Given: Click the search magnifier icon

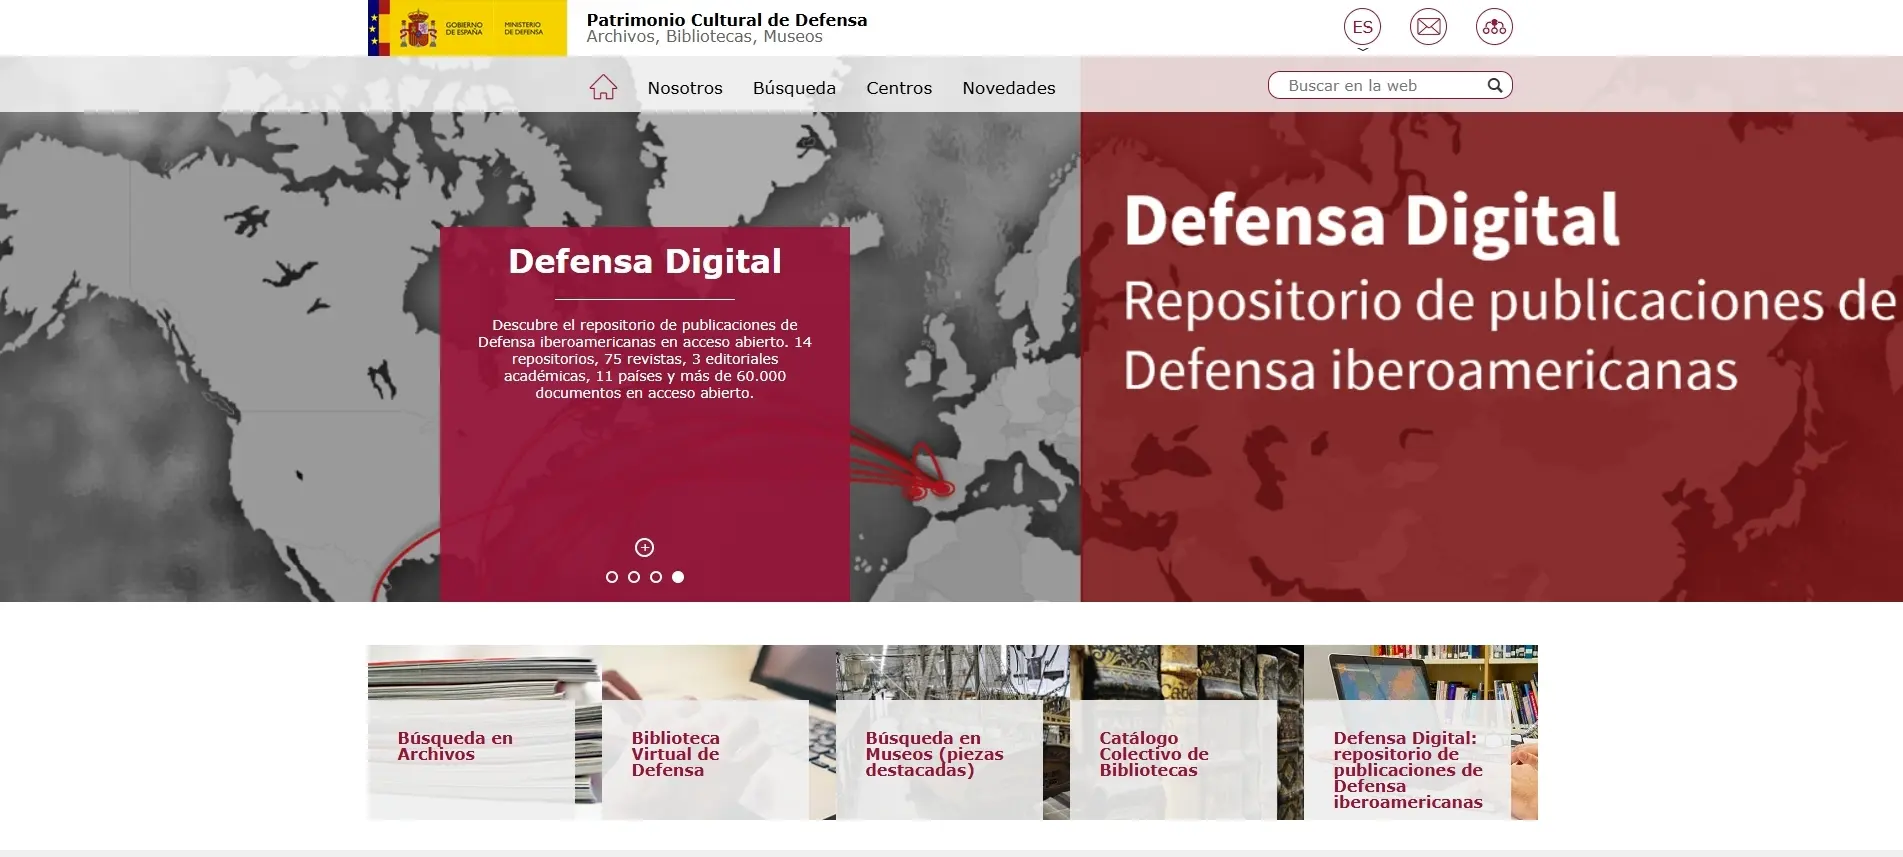Looking at the screenshot, I should pos(1494,86).
